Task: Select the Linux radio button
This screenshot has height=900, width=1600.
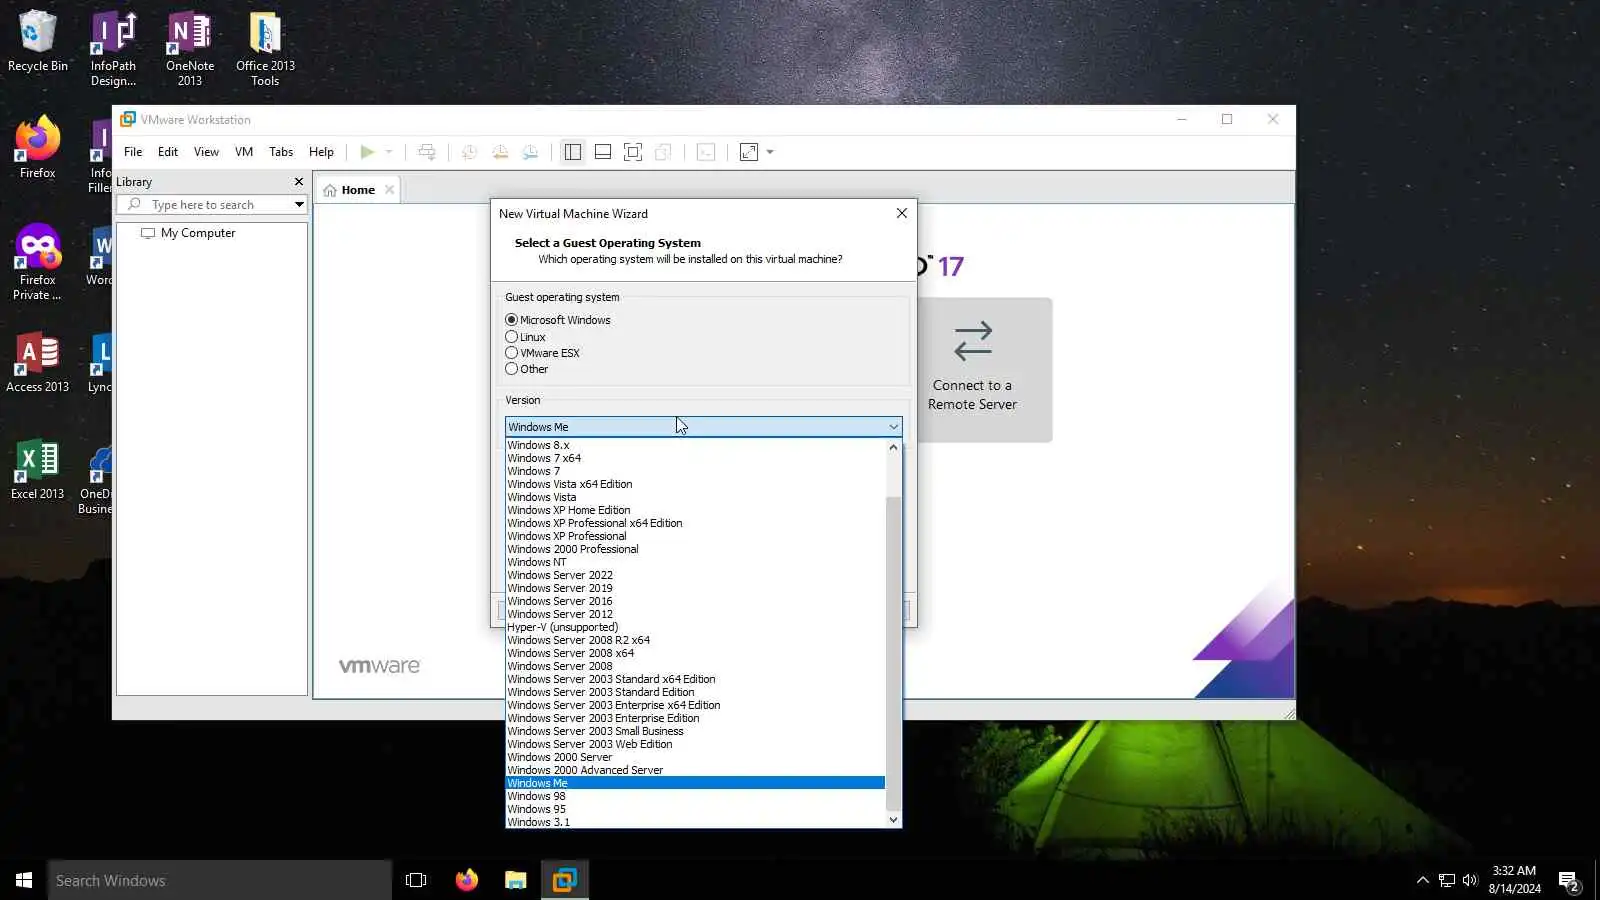Action: coord(512,337)
